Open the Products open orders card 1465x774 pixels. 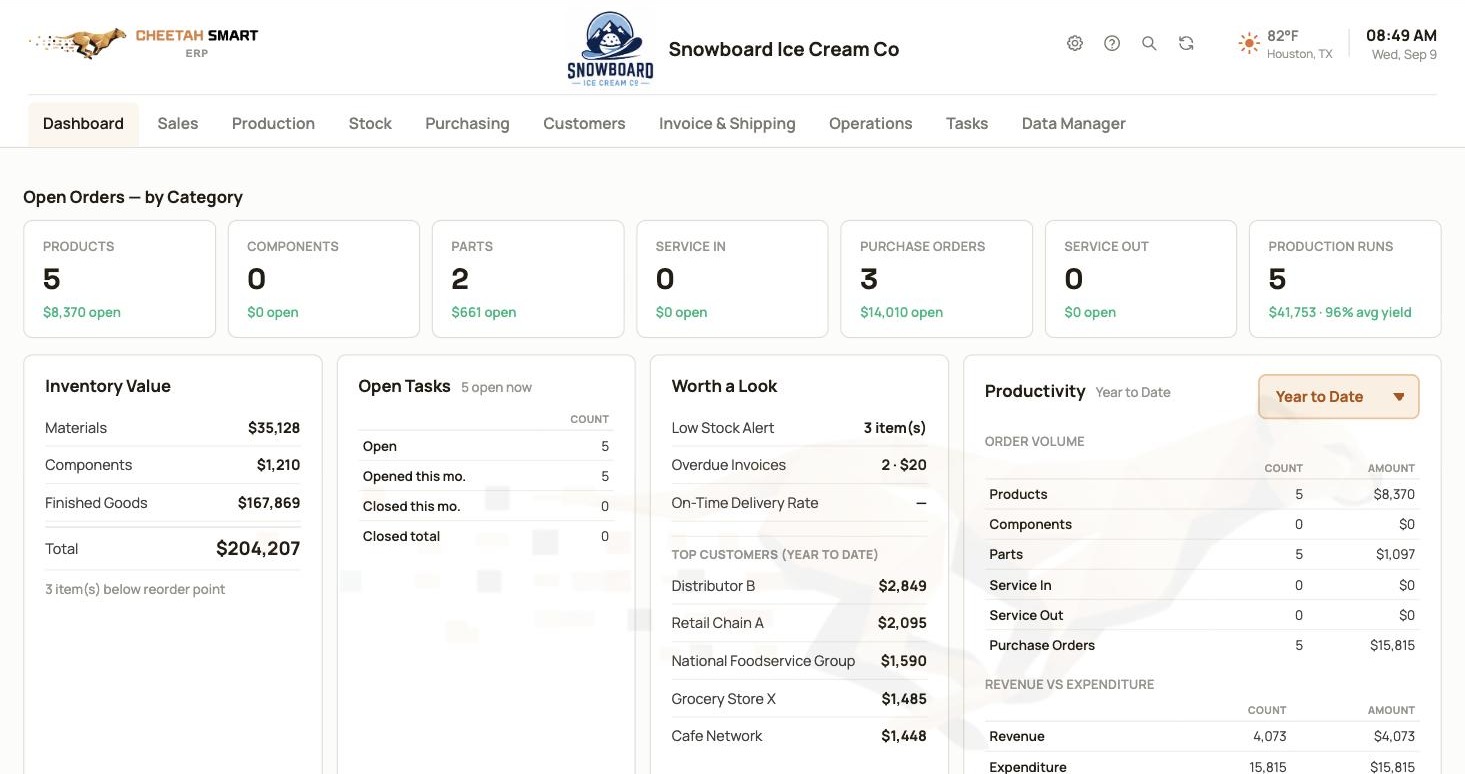coord(120,279)
